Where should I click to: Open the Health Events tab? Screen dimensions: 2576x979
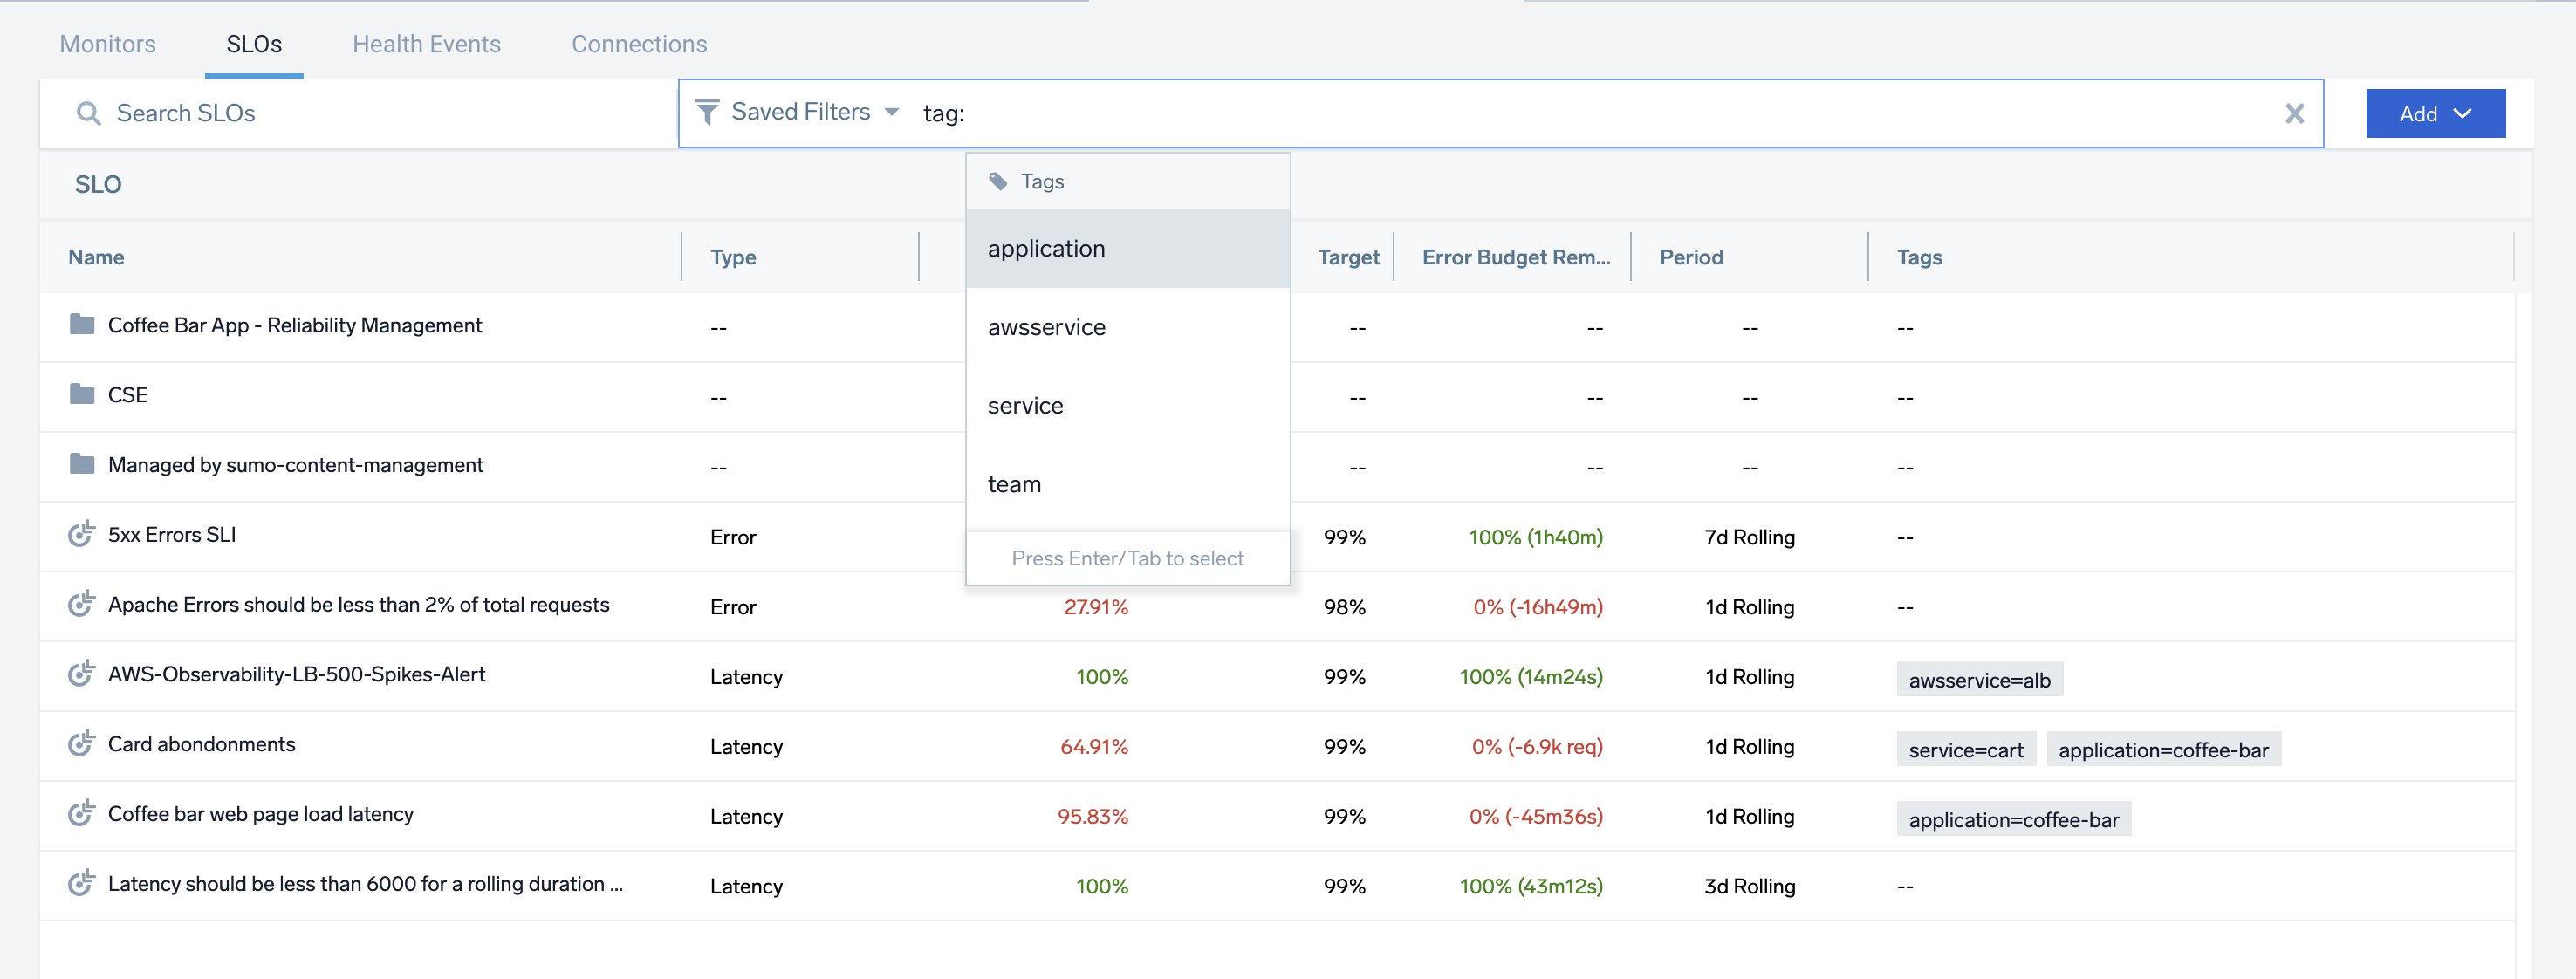click(426, 44)
